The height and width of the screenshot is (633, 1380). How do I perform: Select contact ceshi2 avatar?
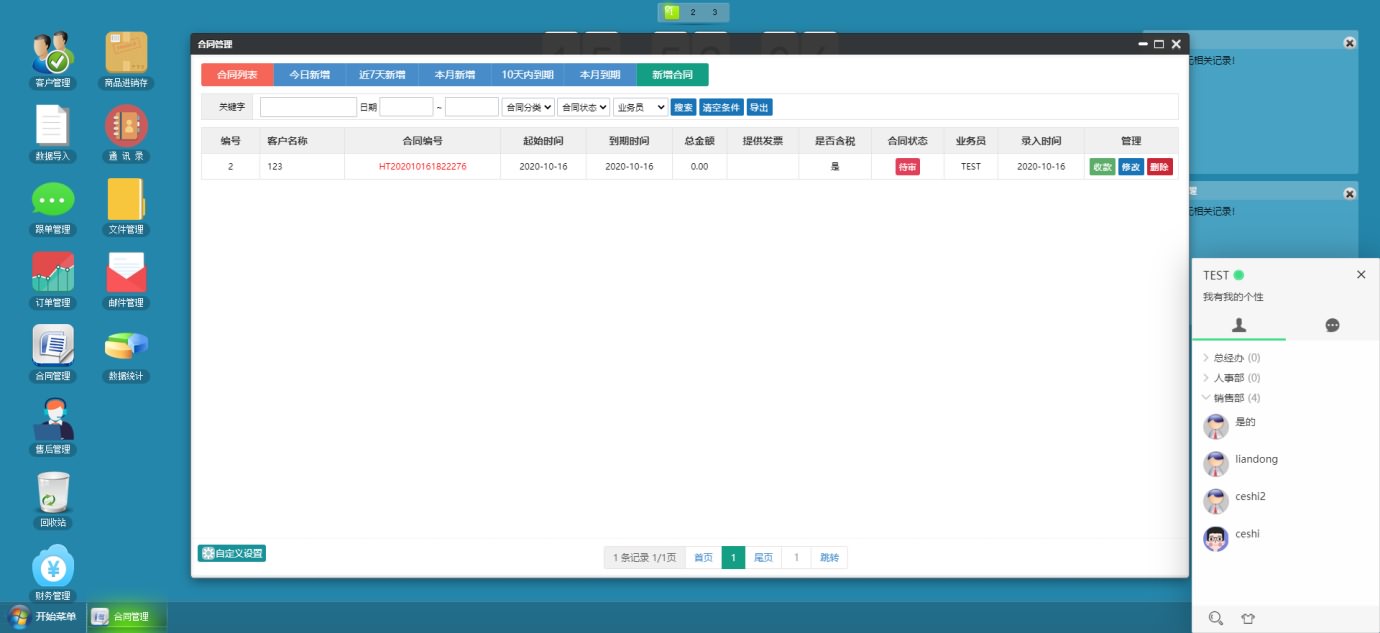click(x=1216, y=501)
